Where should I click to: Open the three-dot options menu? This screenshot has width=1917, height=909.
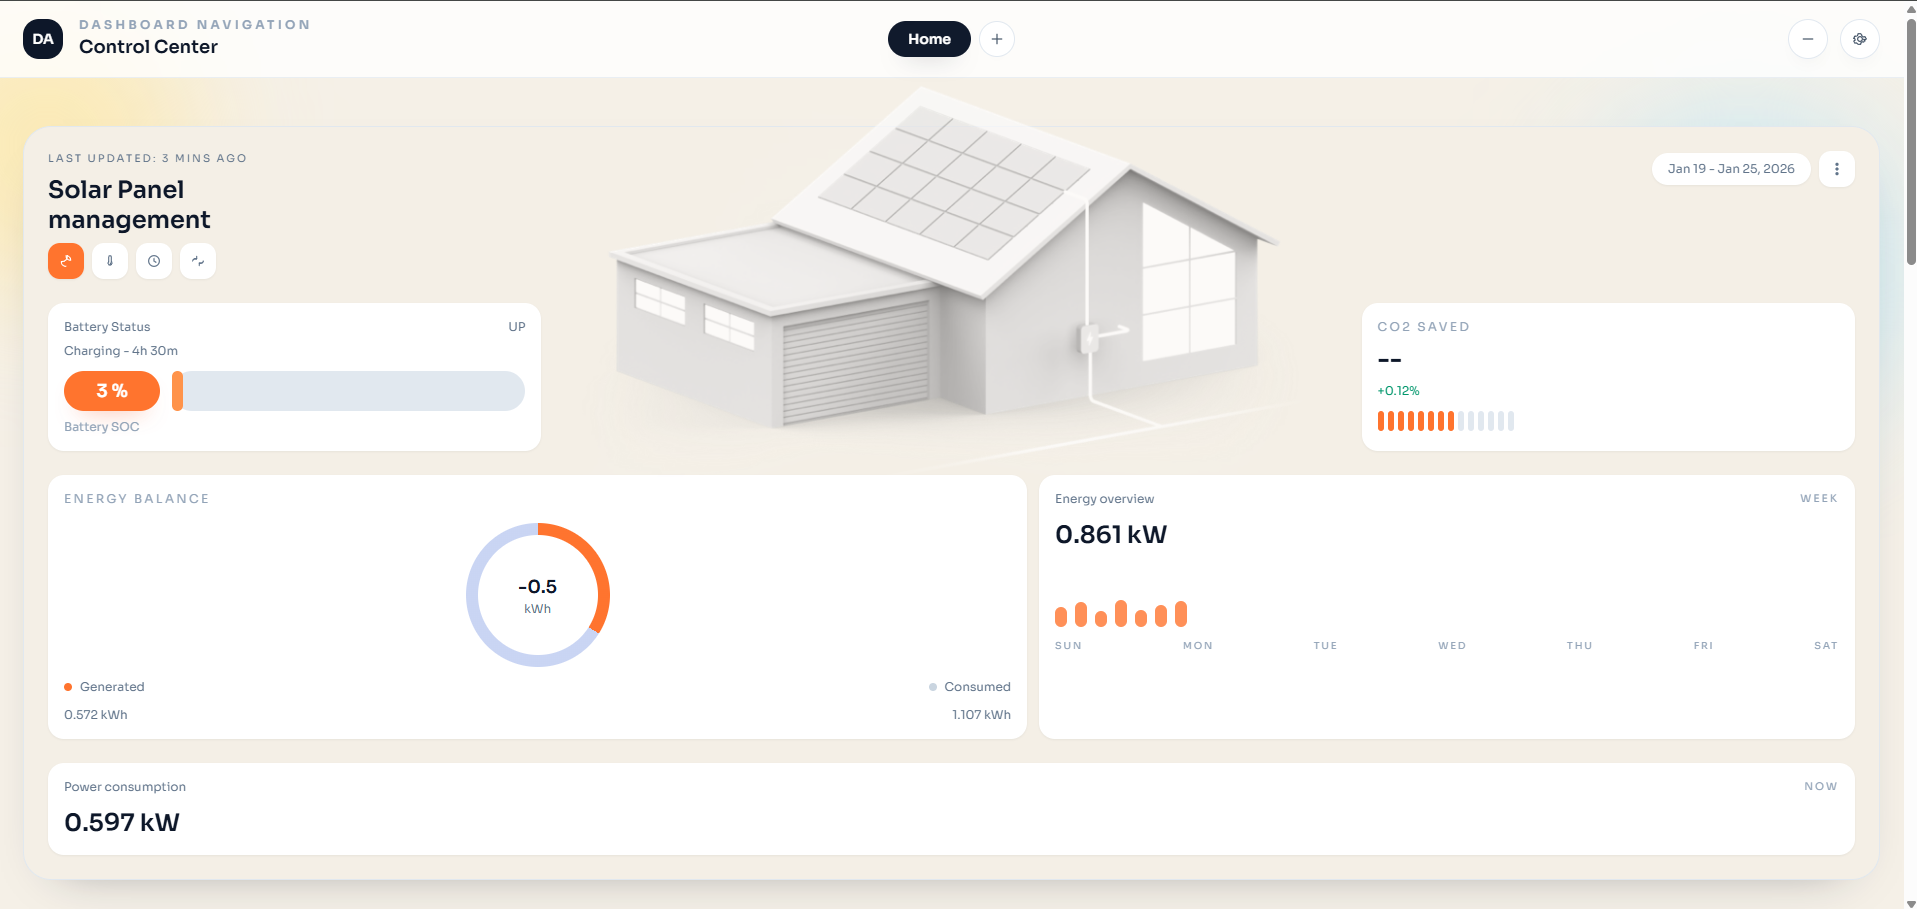coord(1837,169)
